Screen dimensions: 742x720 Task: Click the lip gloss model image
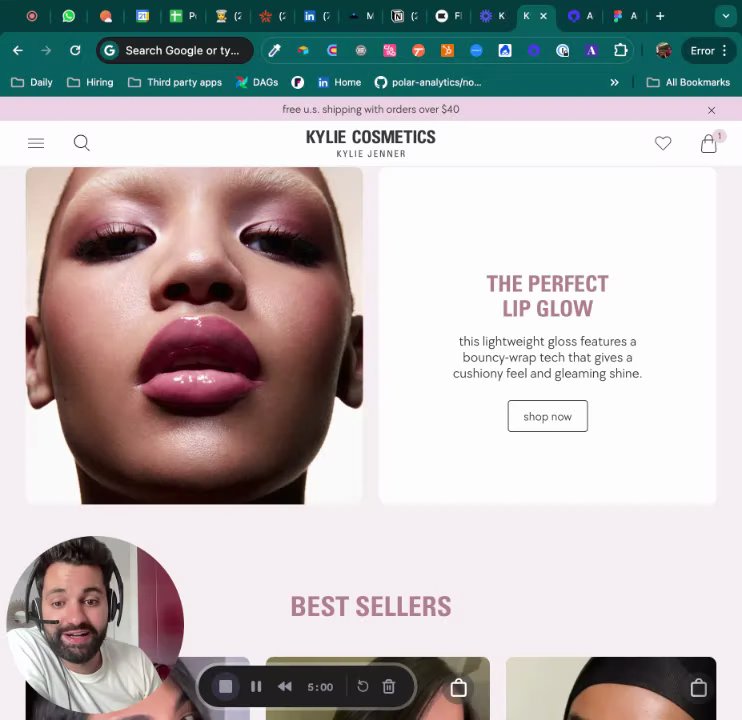pos(194,335)
